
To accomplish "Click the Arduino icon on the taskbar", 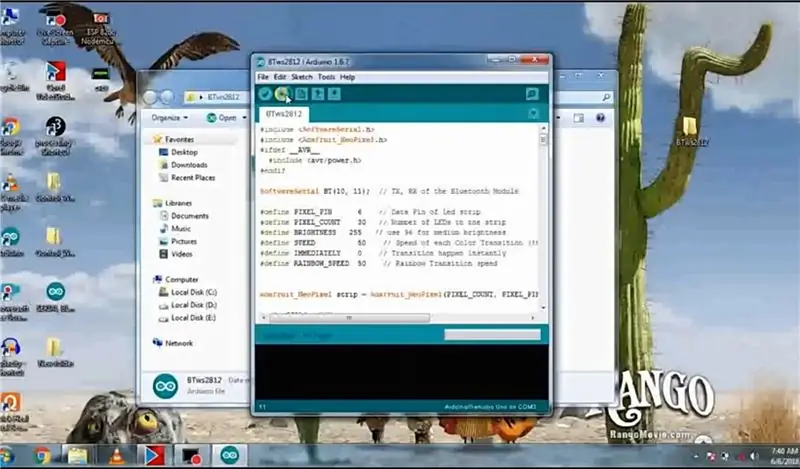I will [230, 455].
